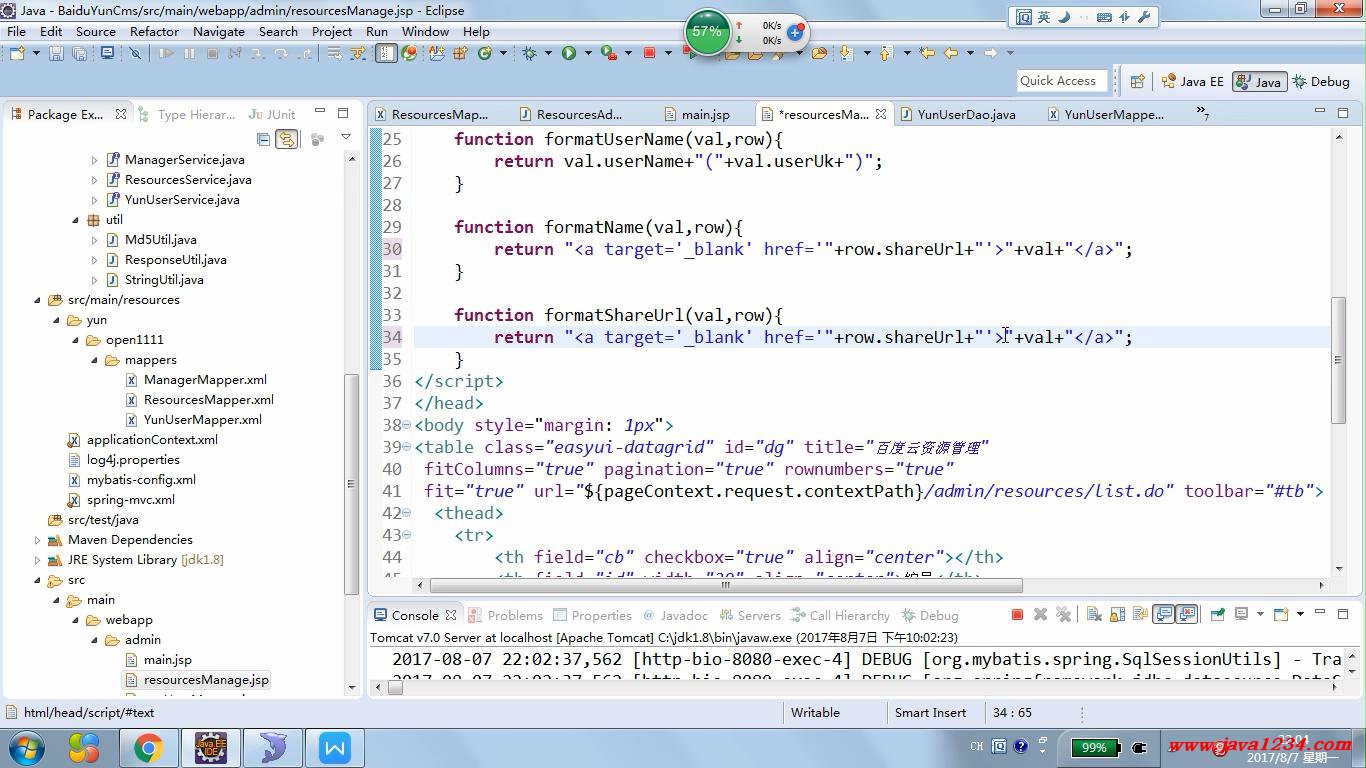Show the hidden editor tabs list
This screenshot has height=768, width=1366.
tap(1203, 114)
